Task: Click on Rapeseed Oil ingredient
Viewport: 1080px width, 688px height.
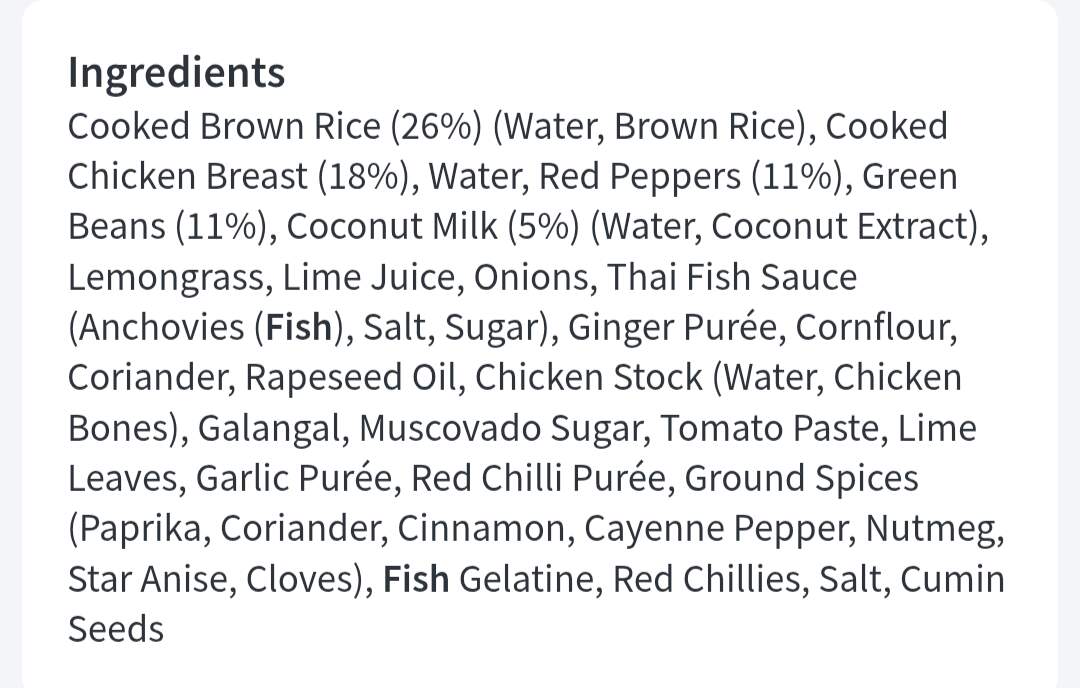Action: [351, 378]
